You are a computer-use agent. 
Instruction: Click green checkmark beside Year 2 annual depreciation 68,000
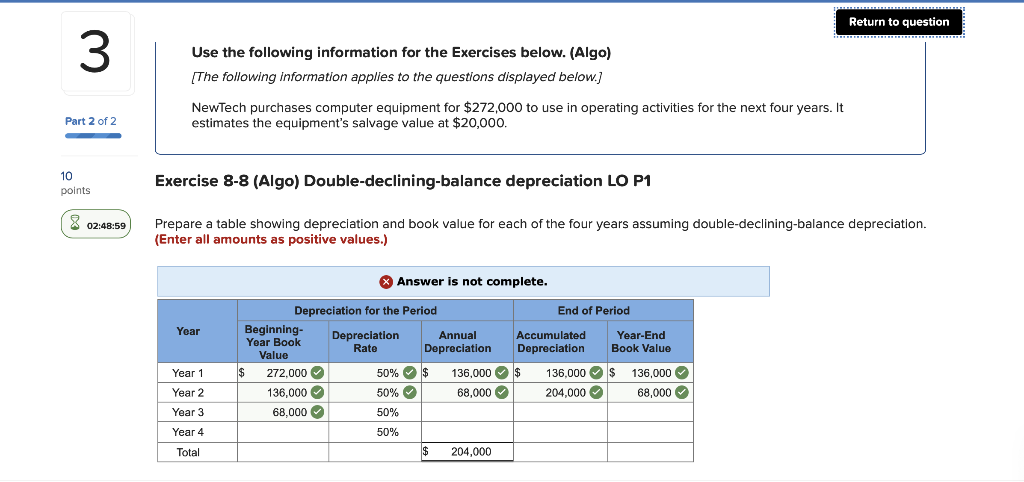coord(501,393)
